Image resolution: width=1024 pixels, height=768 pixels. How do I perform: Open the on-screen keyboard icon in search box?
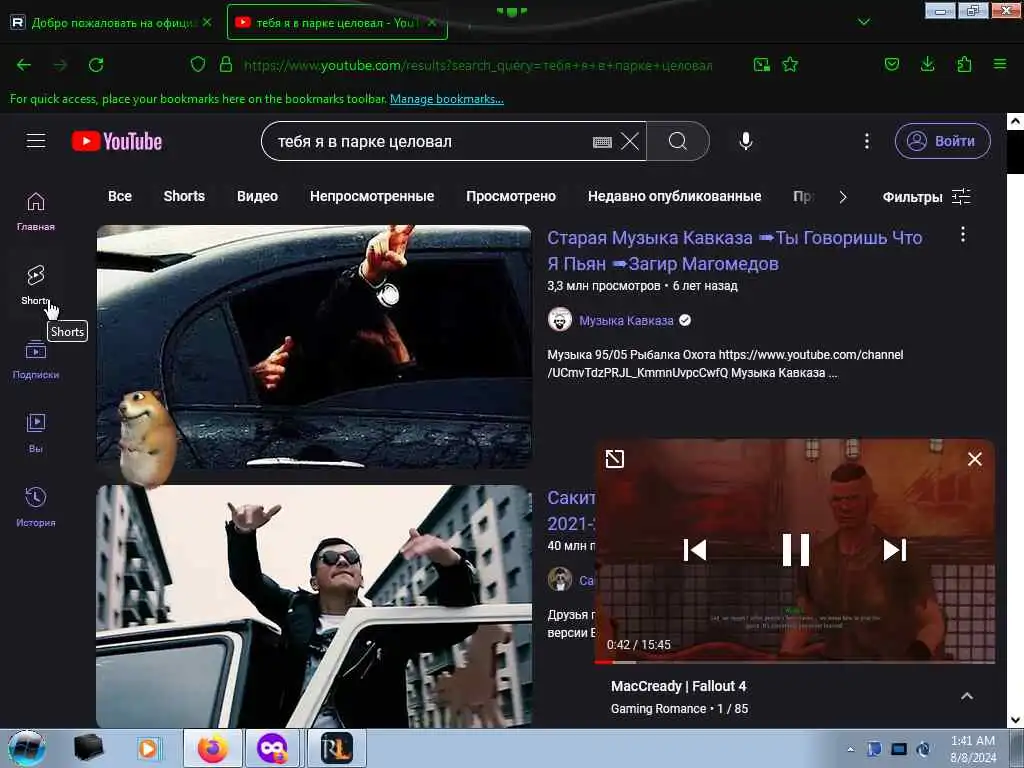pos(601,142)
